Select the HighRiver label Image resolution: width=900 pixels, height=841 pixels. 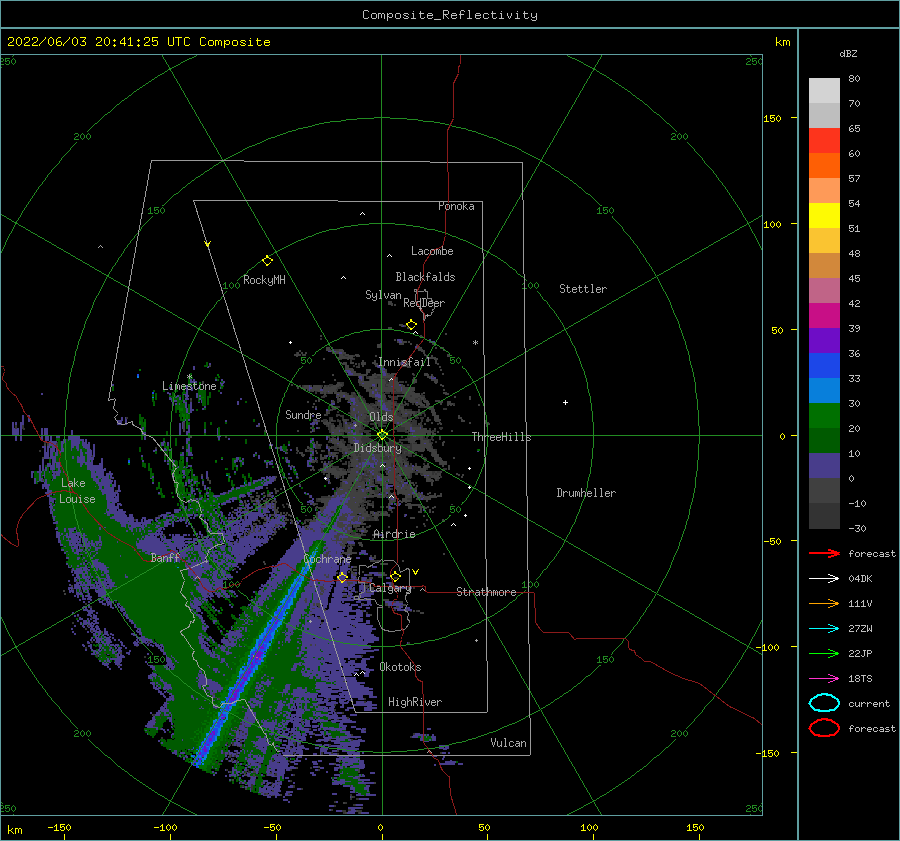tap(415, 702)
